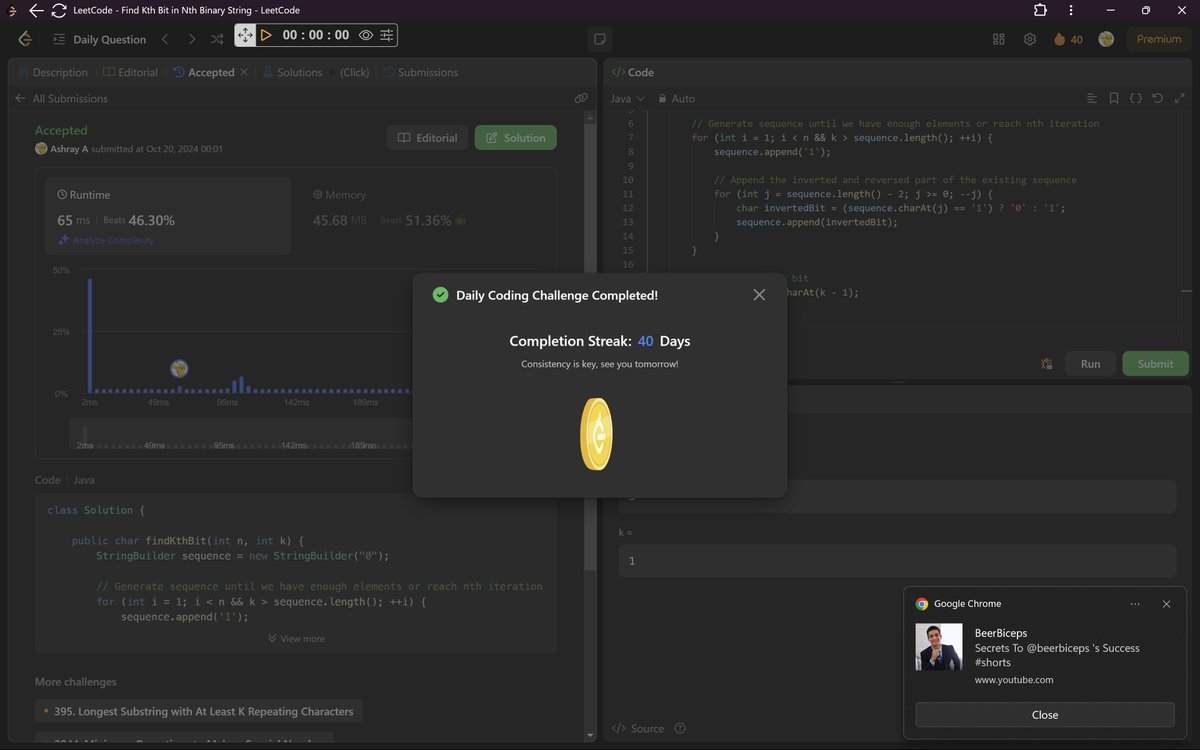Start the timer with the play icon
This screenshot has height=750, width=1200.
click(x=266, y=35)
